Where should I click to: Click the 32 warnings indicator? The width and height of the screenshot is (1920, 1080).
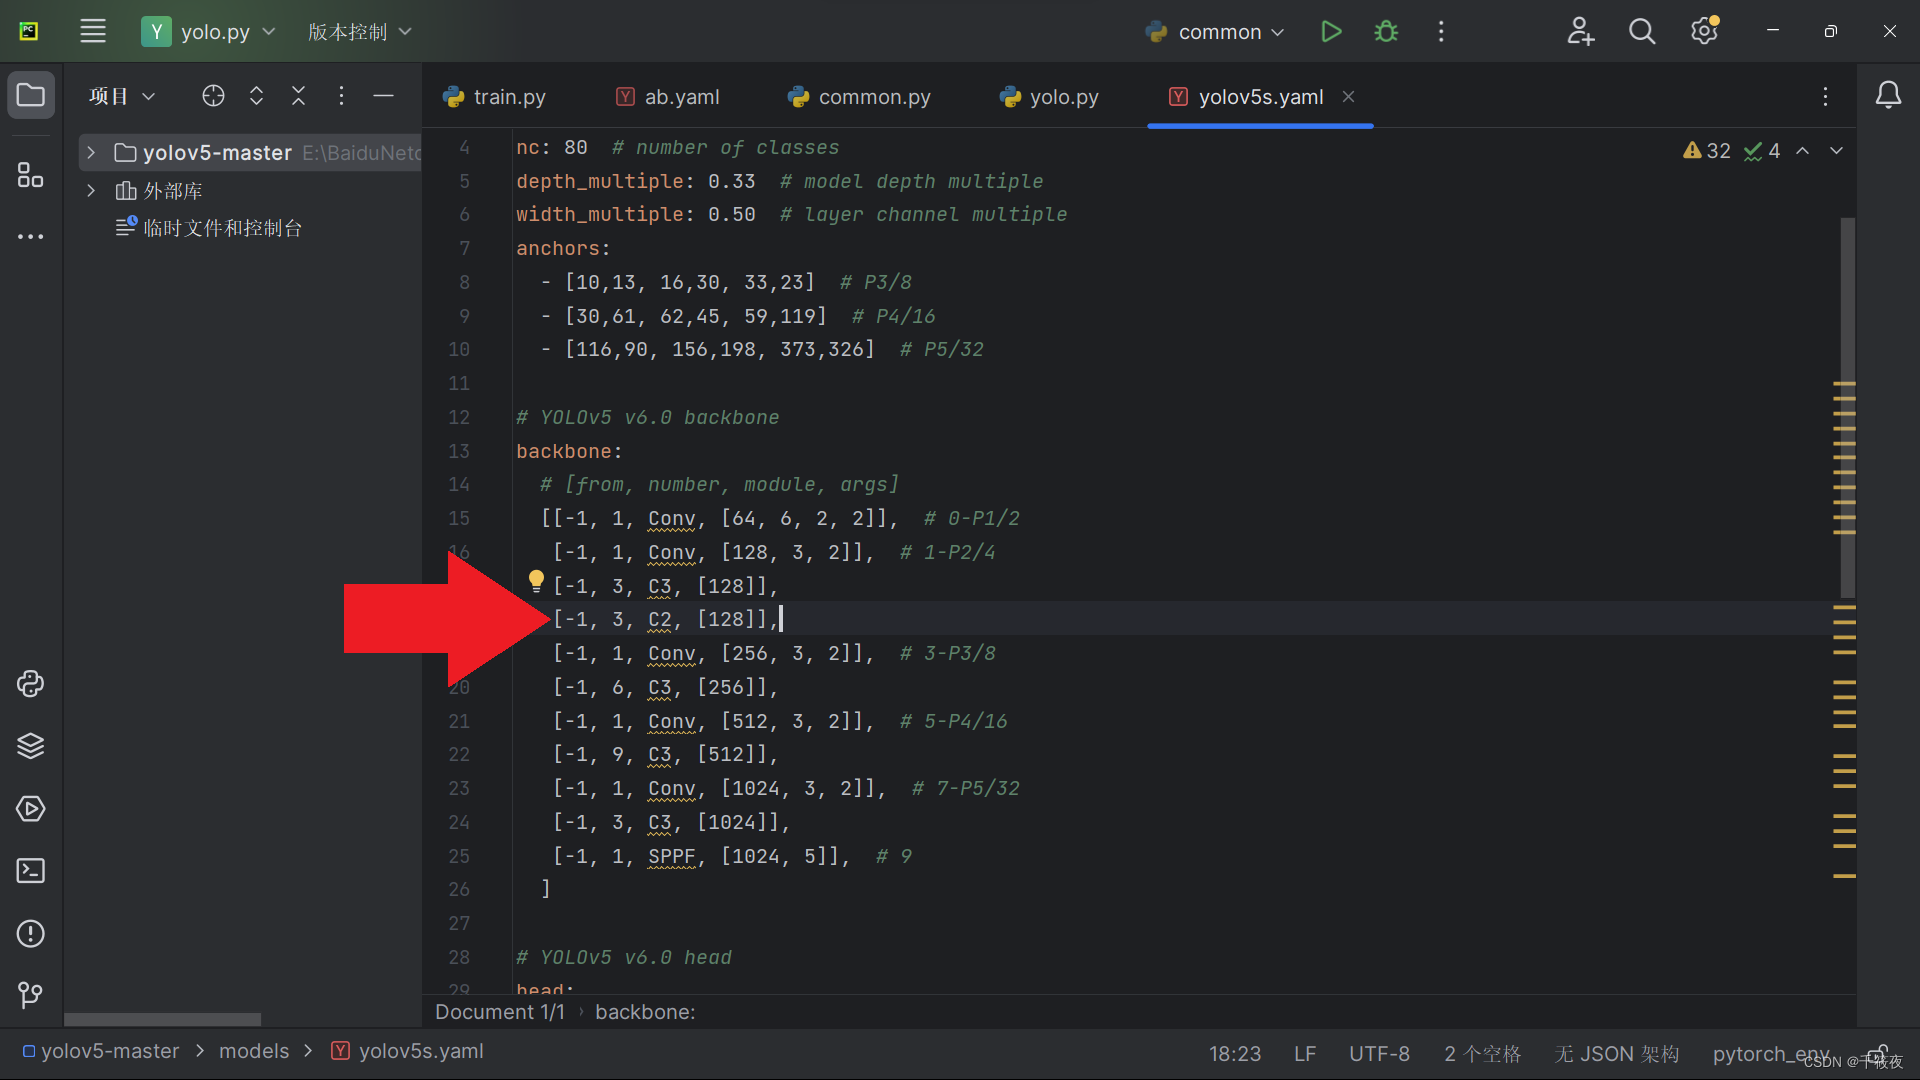1707,151
